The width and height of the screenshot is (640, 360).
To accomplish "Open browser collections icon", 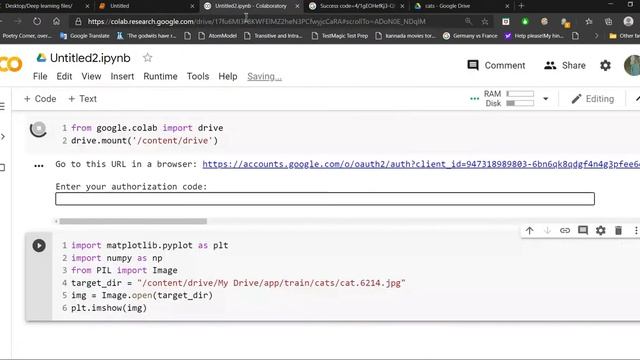I will tap(608, 21).
